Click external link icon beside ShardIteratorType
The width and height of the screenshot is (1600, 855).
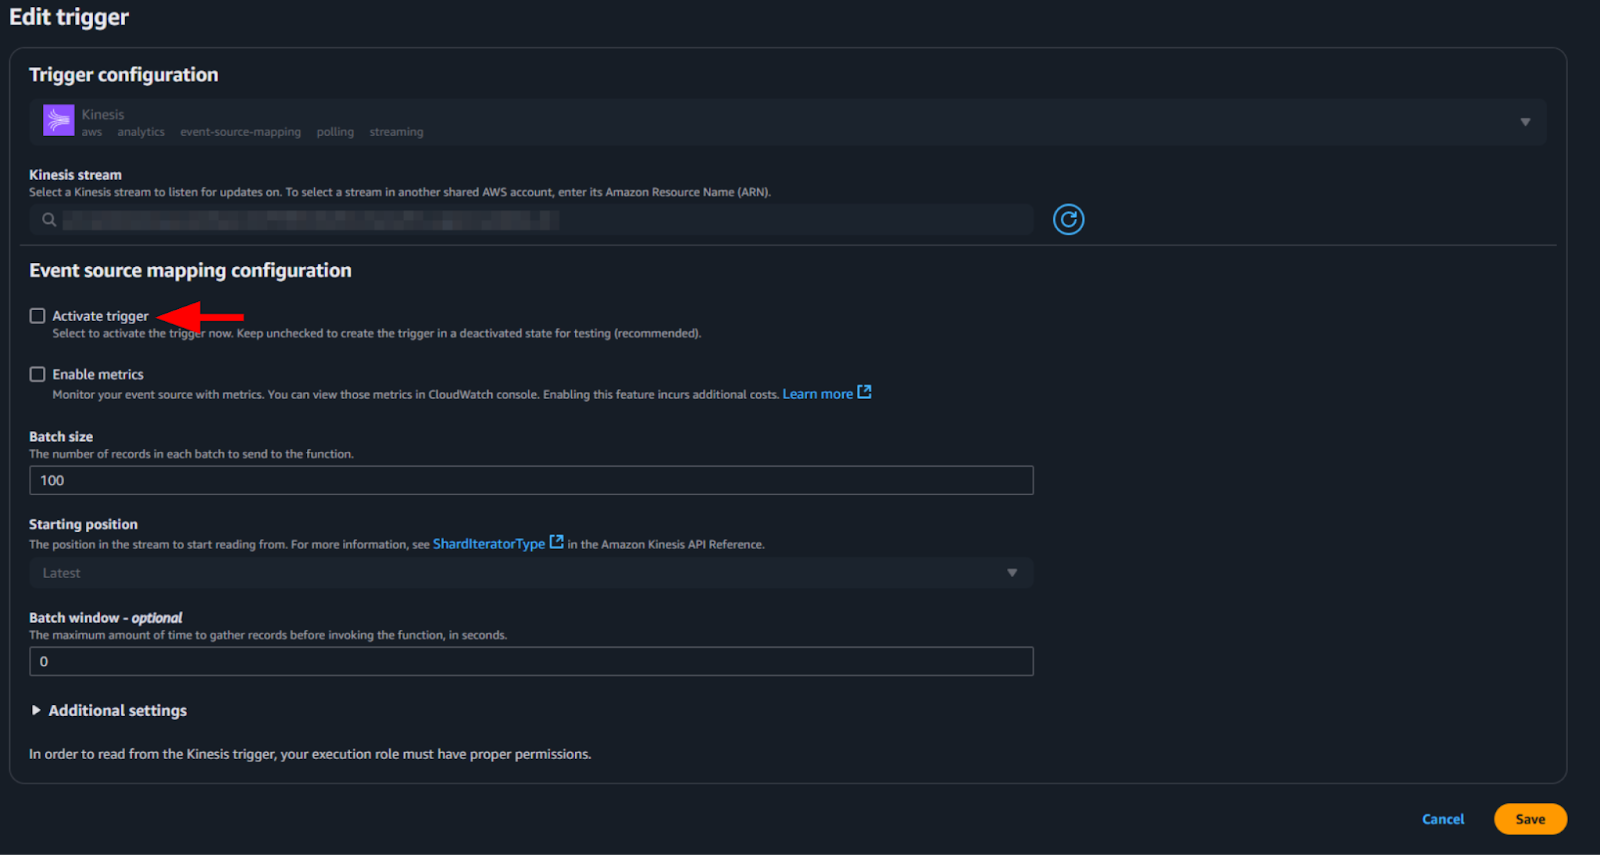tap(557, 542)
